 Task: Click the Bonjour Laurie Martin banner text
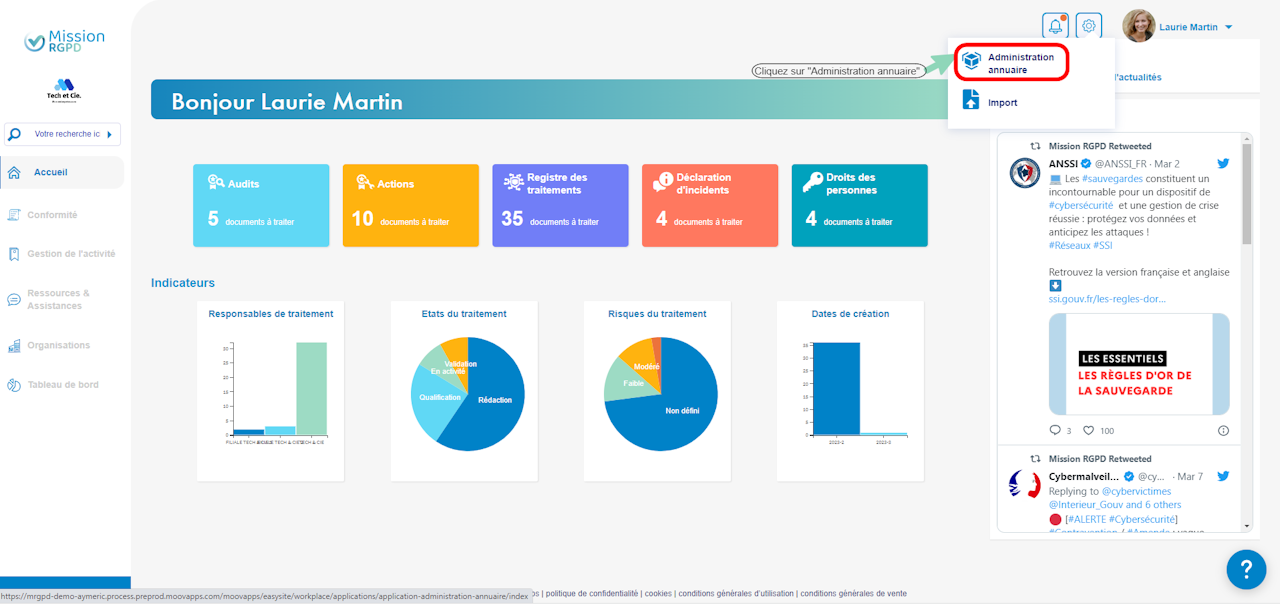287,101
